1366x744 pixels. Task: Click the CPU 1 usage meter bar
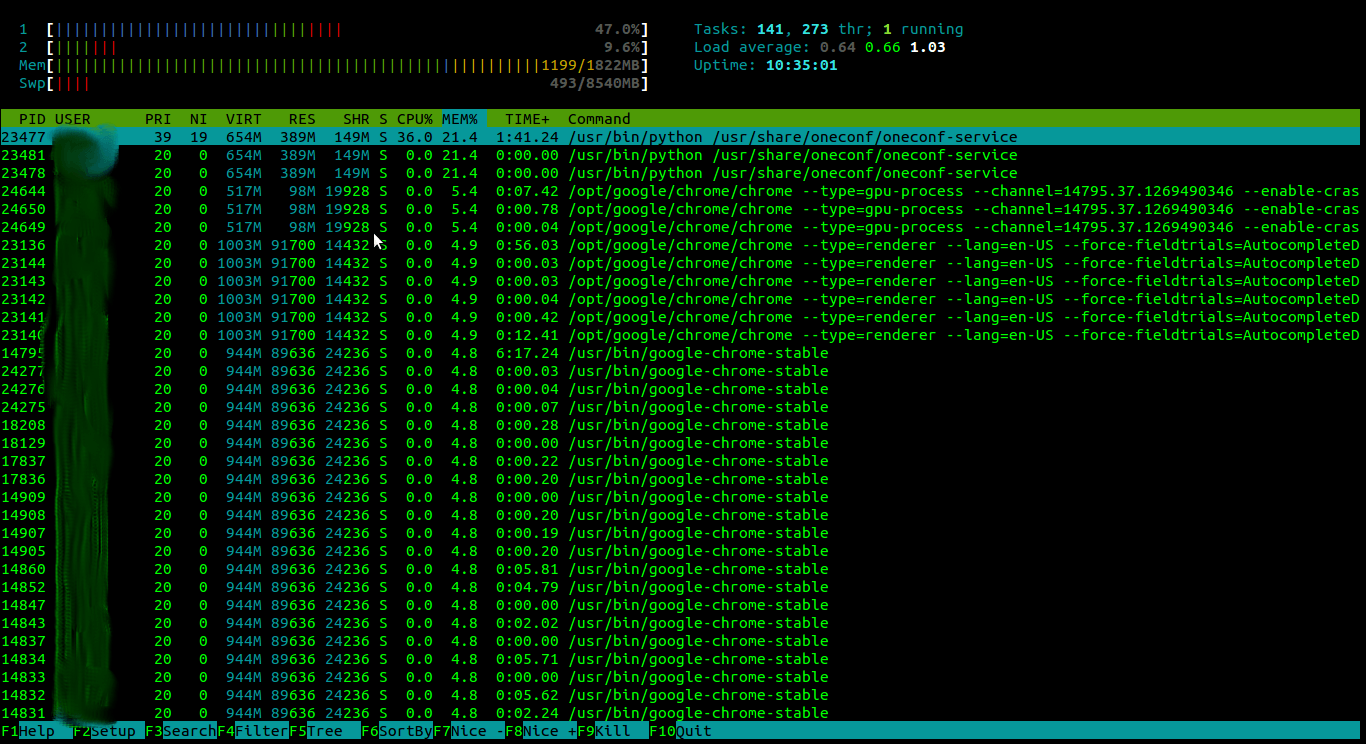click(347, 29)
